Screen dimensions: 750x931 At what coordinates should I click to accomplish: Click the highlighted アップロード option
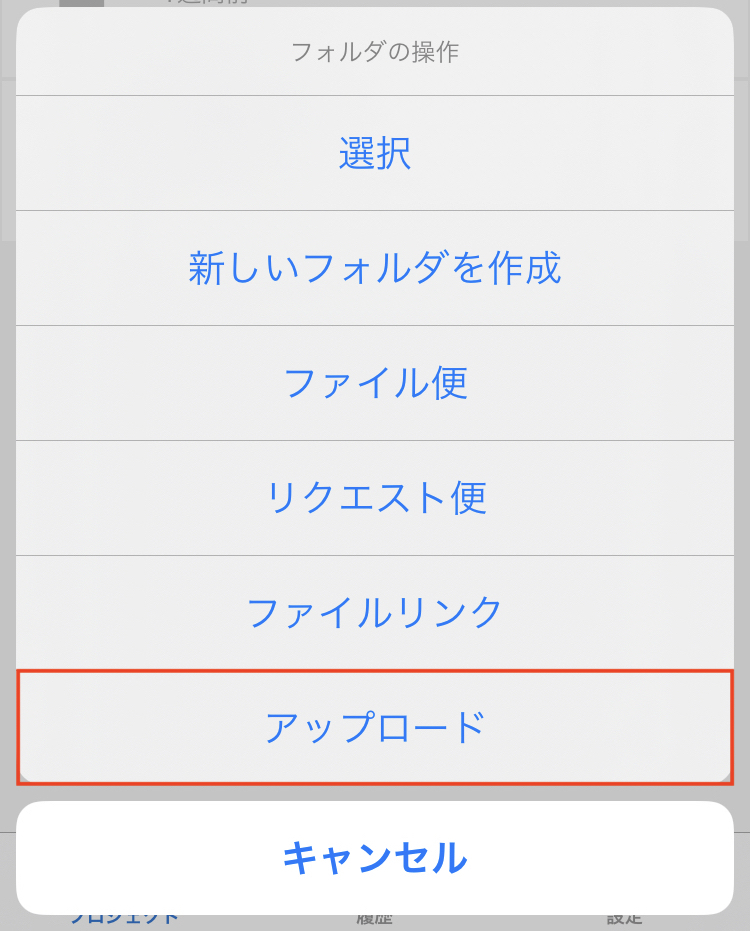pos(375,727)
